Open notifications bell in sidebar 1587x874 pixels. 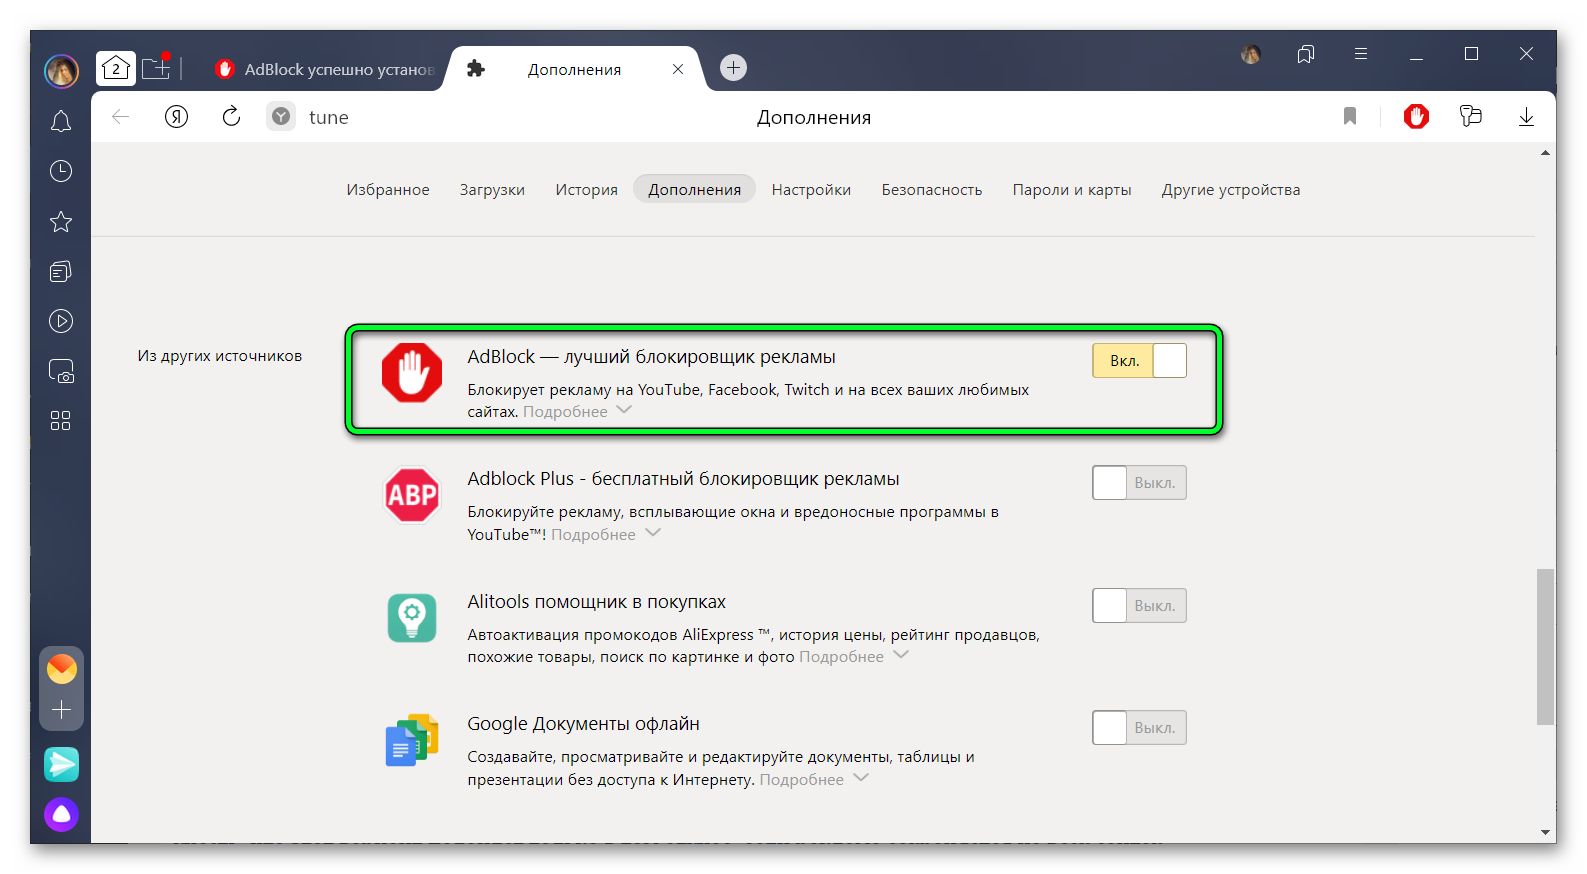point(61,121)
